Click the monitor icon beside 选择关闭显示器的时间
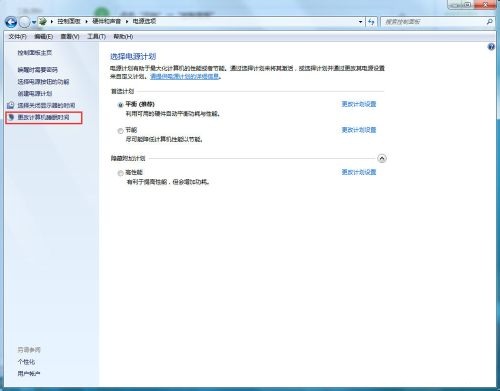This screenshot has width=500, height=391. point(11,105)
